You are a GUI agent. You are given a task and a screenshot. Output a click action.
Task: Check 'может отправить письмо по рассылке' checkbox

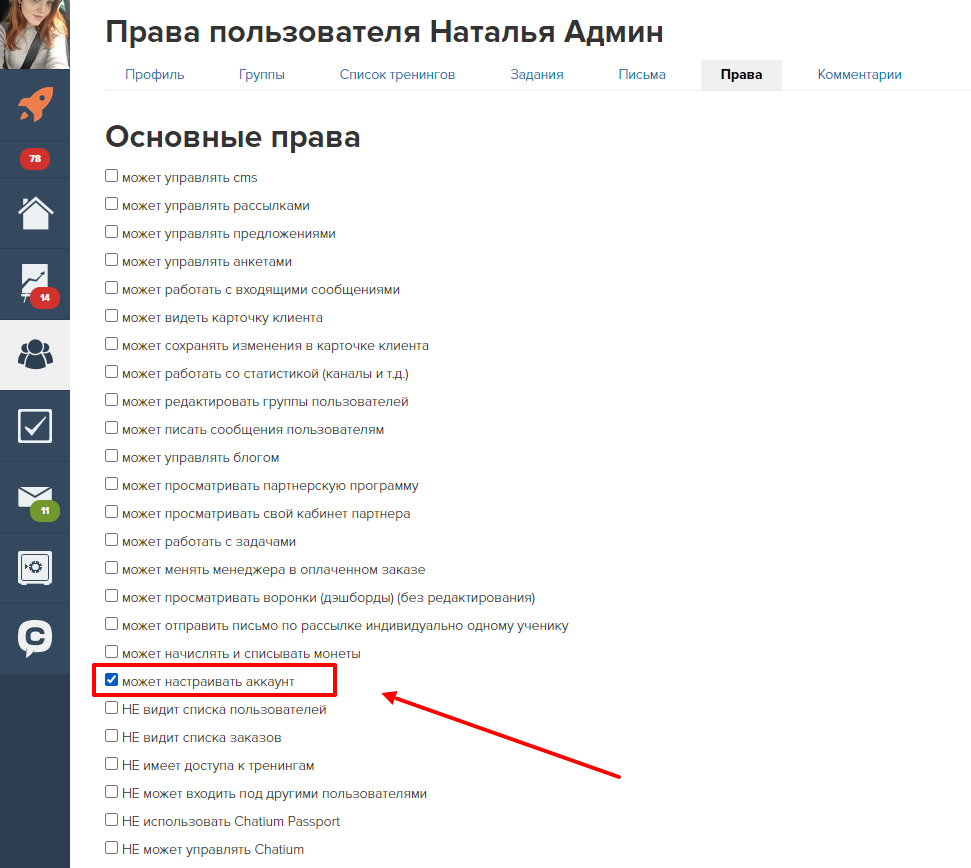pos(111,623)
